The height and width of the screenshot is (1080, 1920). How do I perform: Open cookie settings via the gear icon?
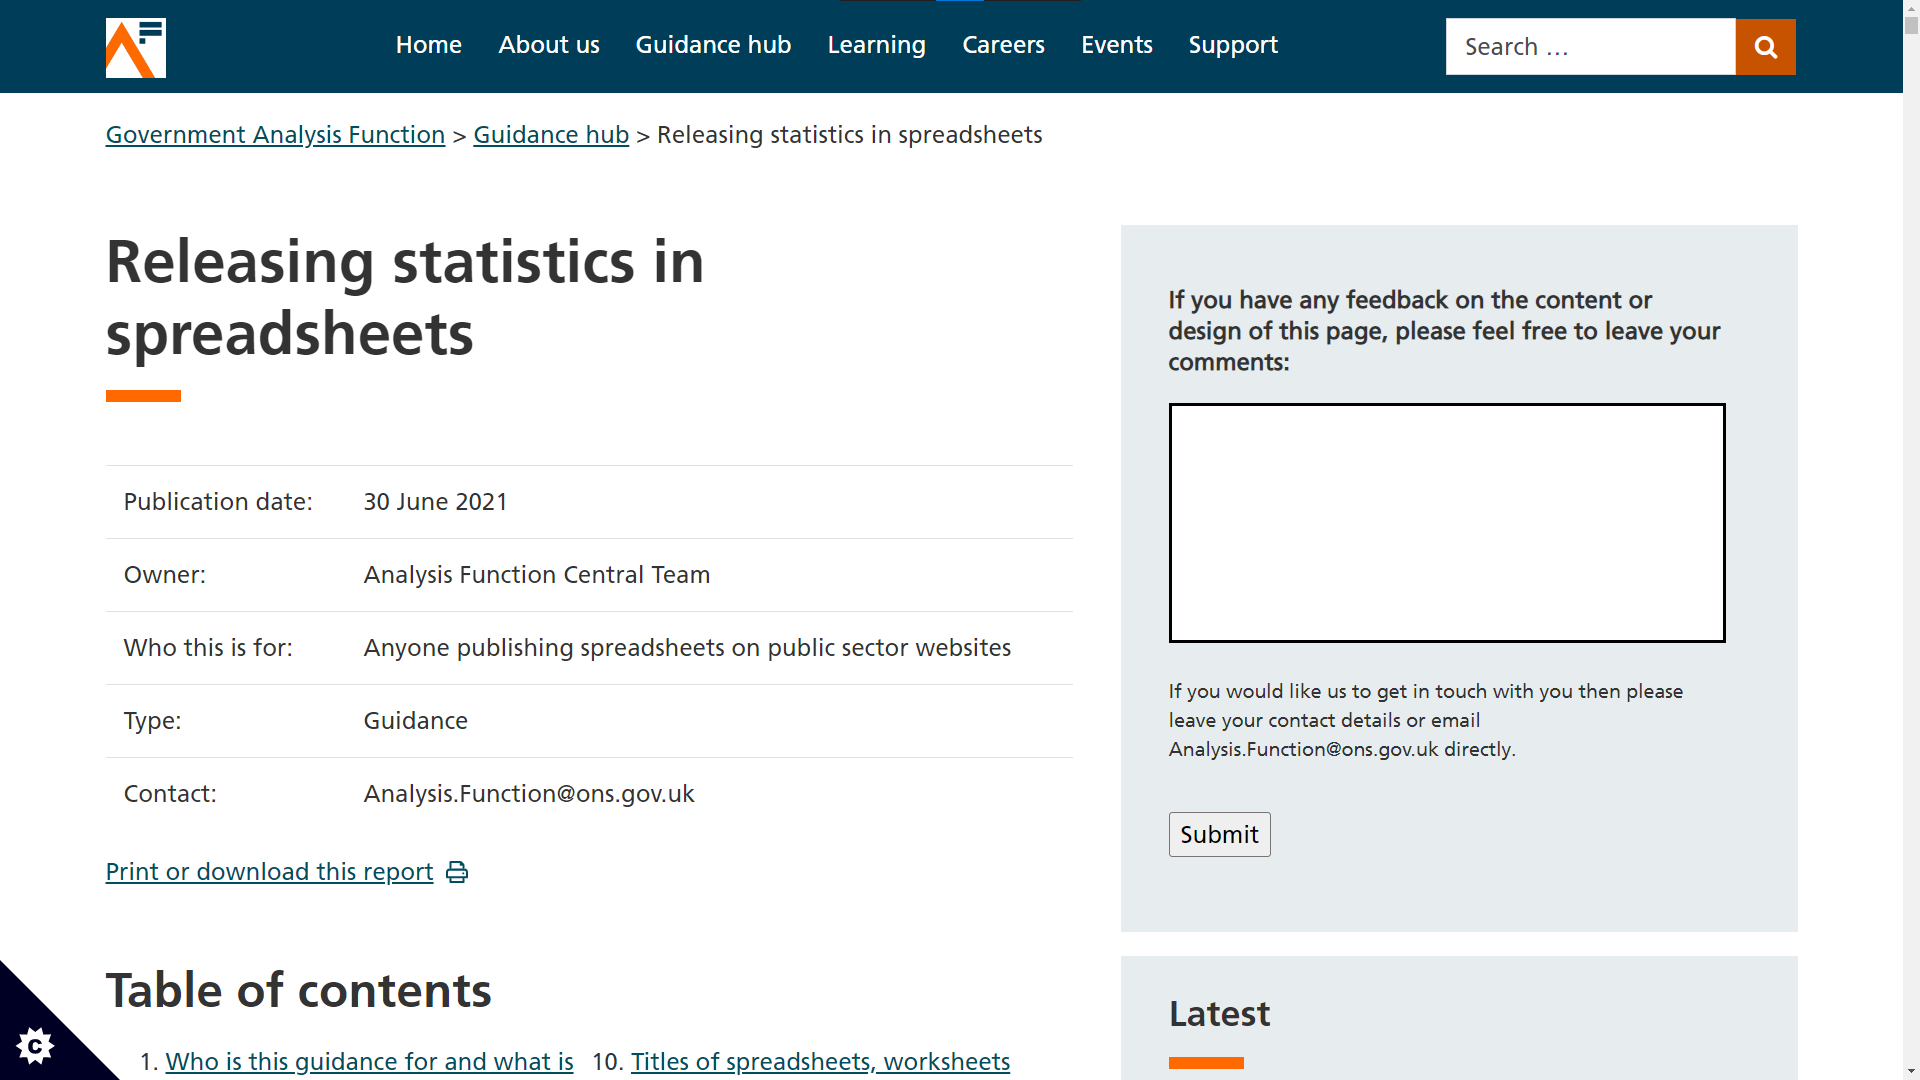37,1046
